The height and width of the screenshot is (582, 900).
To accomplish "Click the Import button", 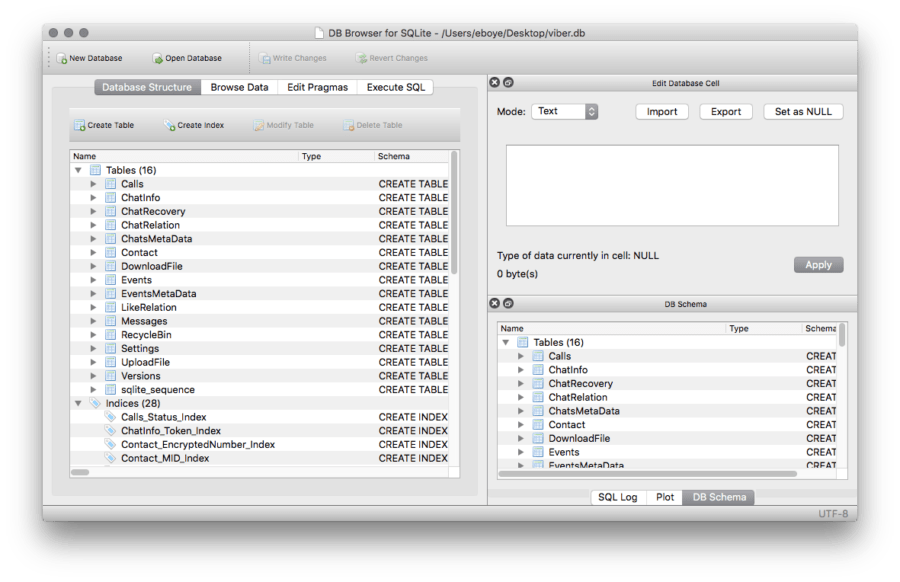I will (x=662, y=111).
